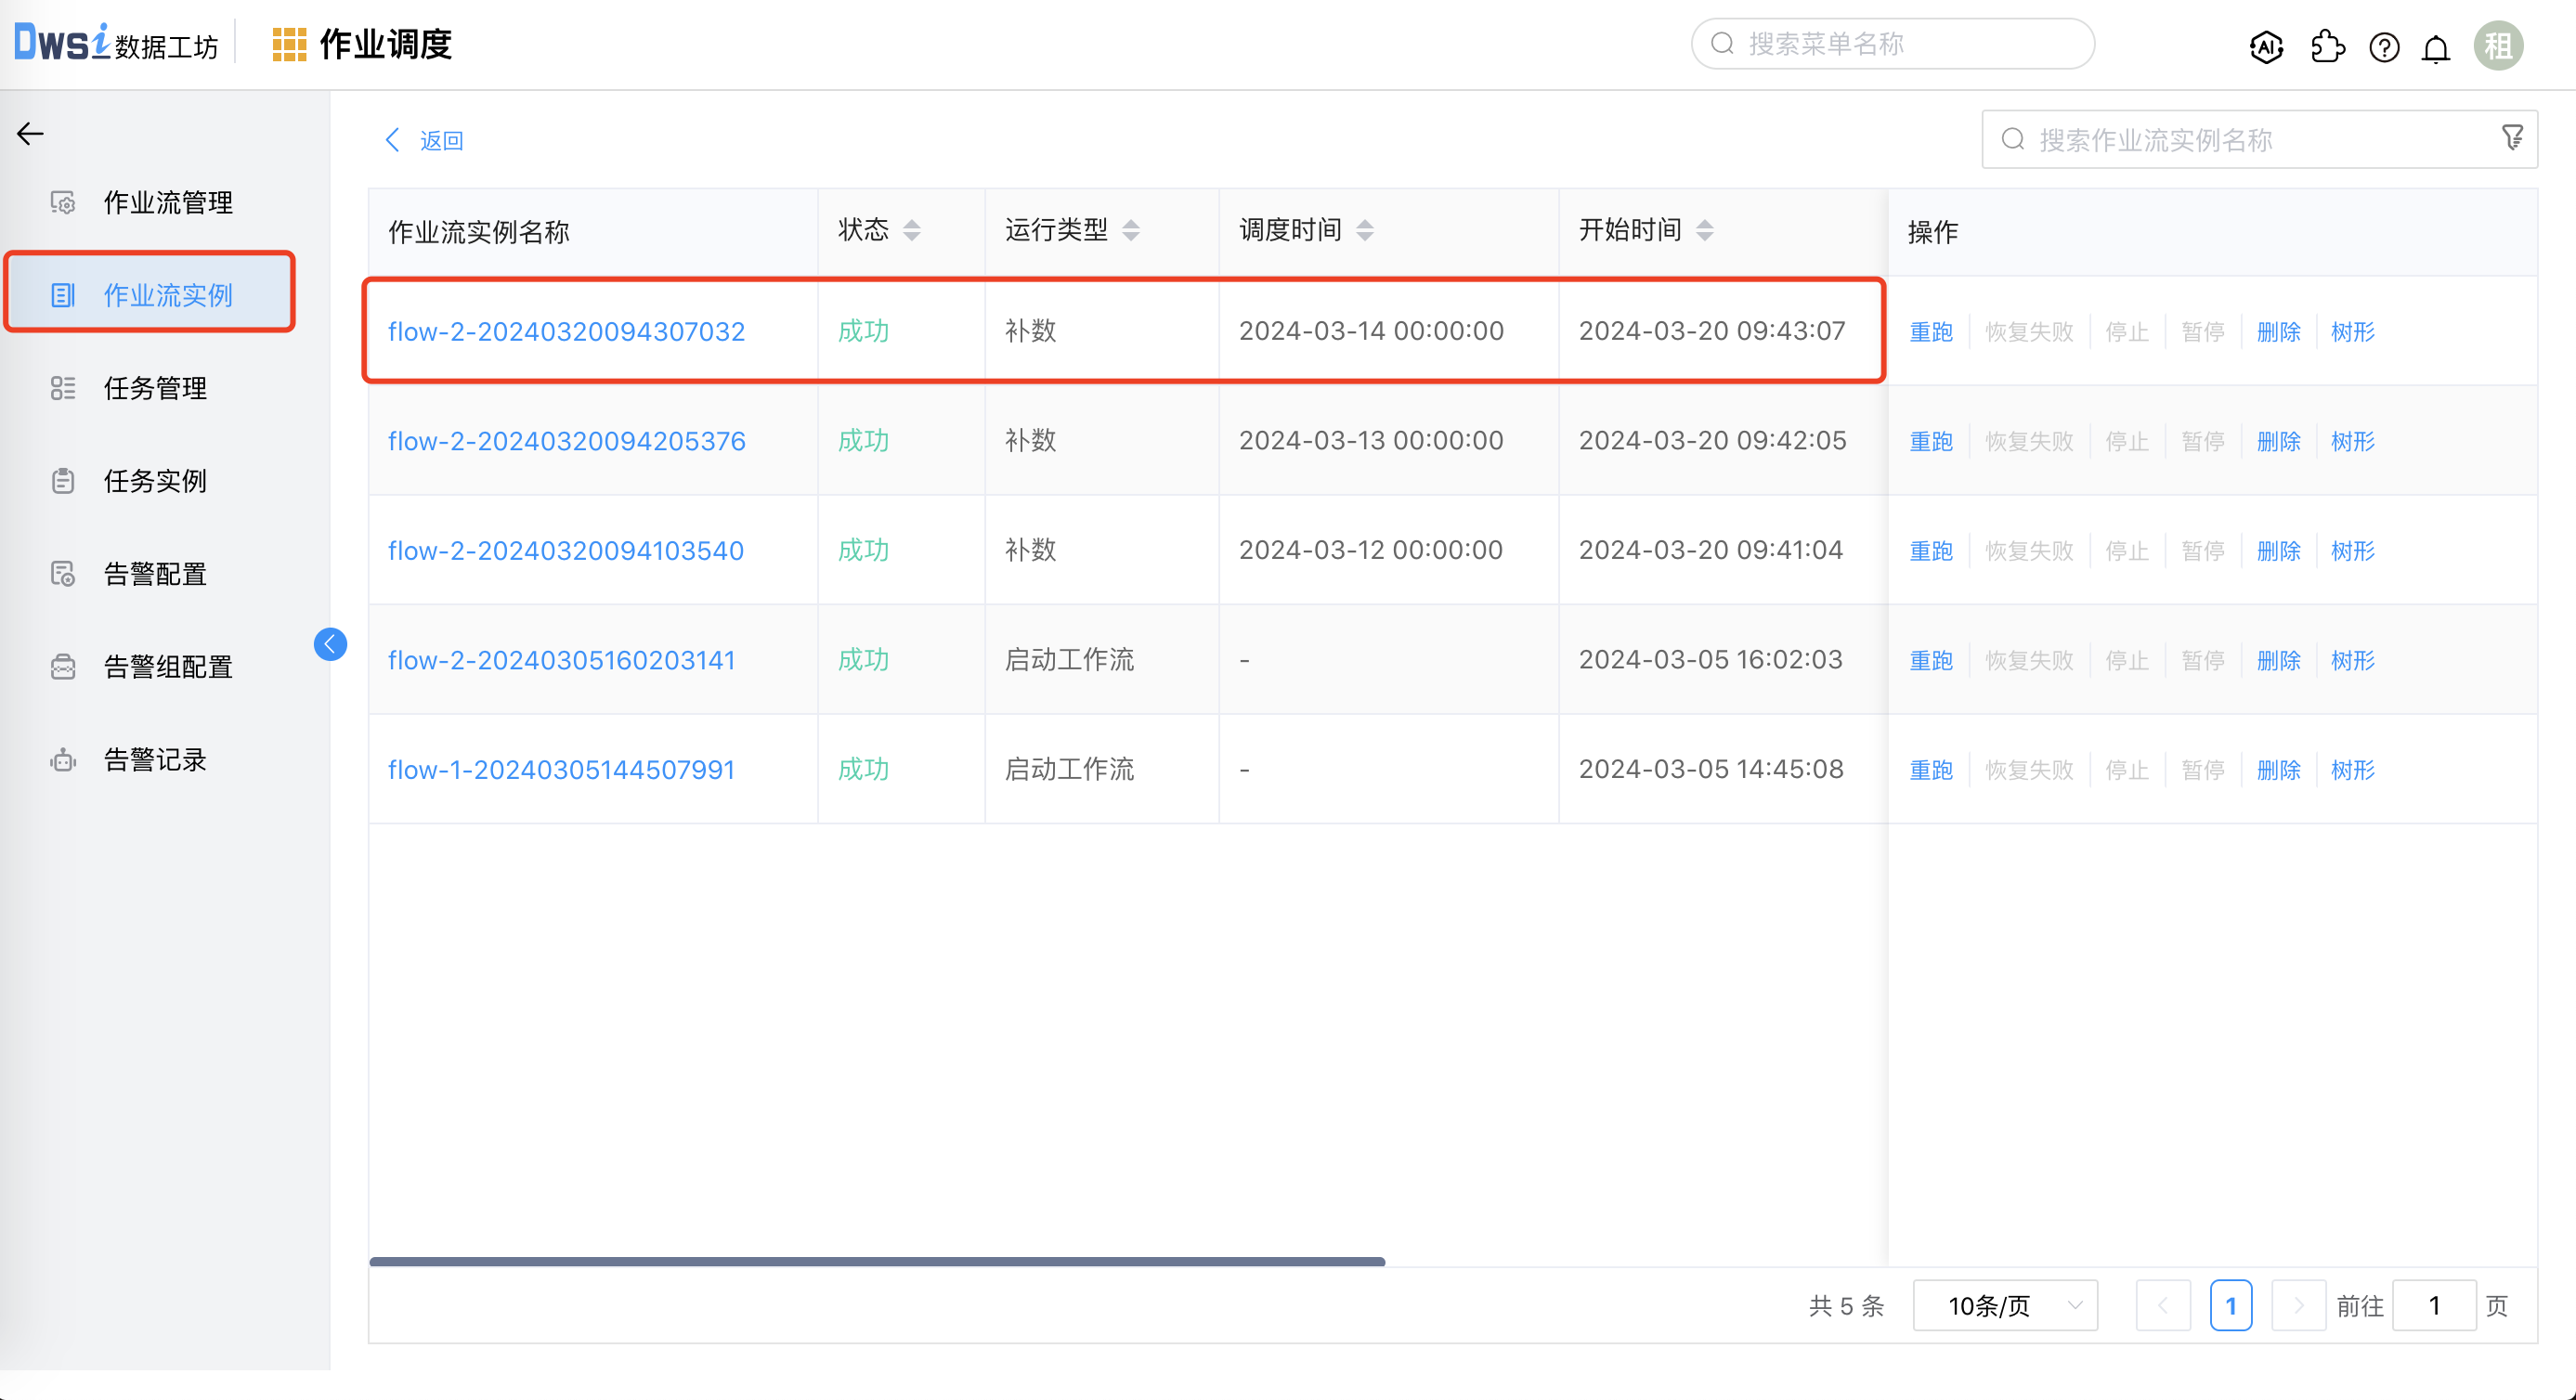Open 任务管理 in the sidebar
2576x1400 pixels.
pyautogui.click(x=155, y=388)
